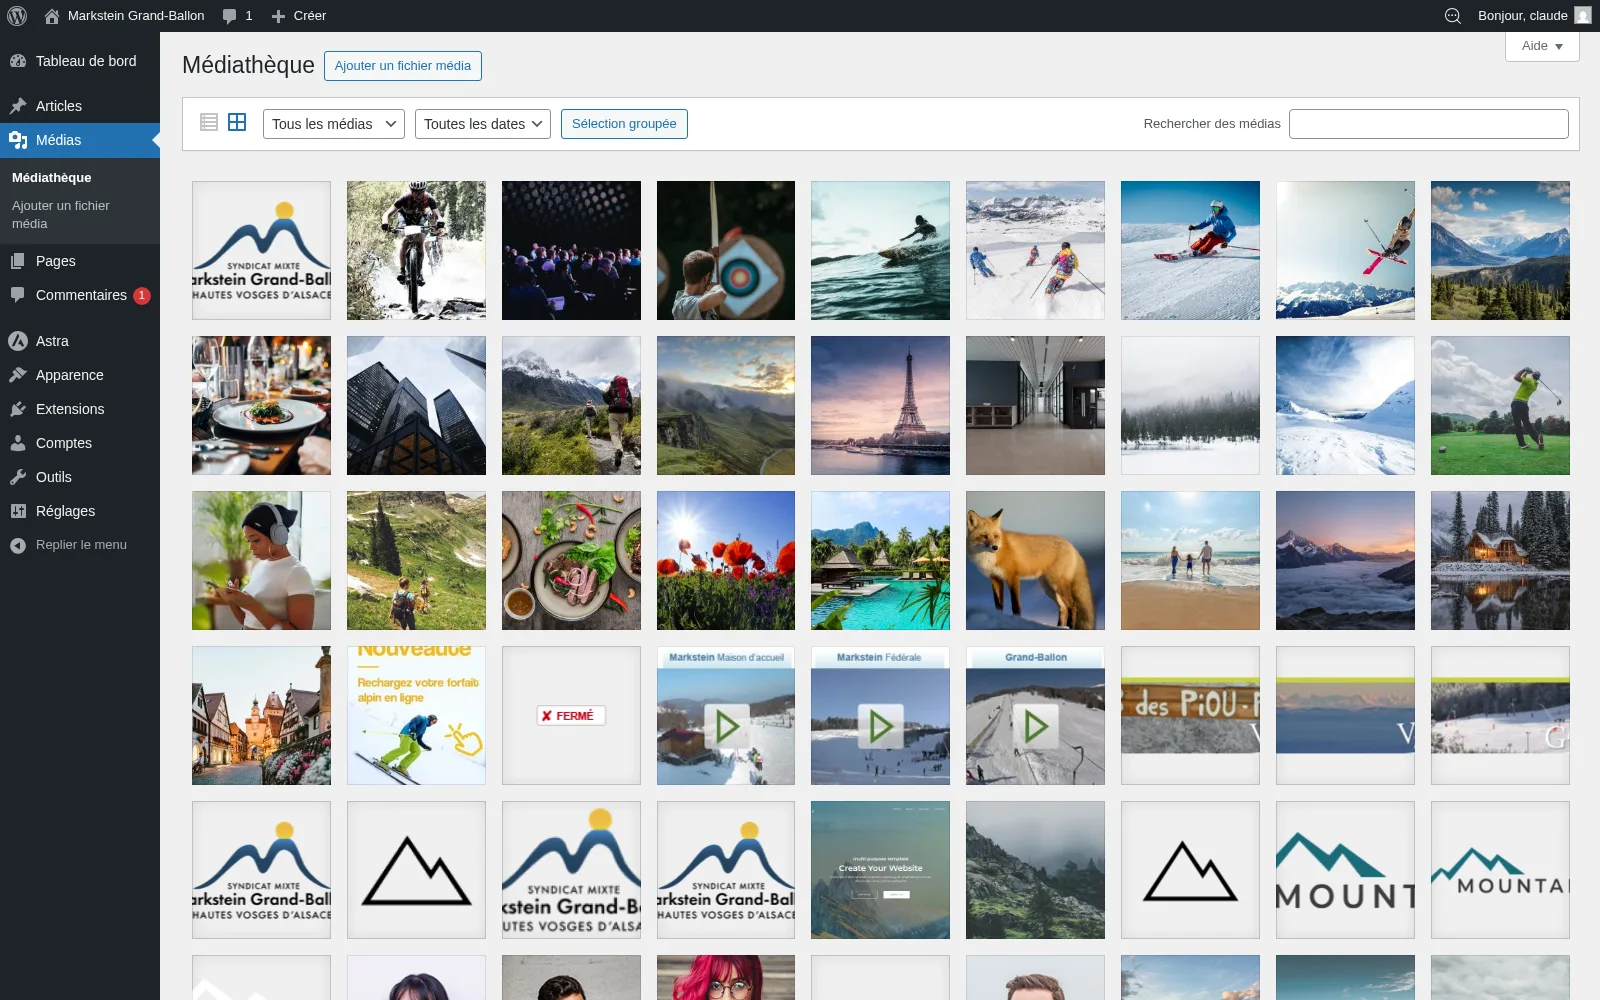
Task: Select the Eiffel Tower image thumbnail
Action: [880, 405]
